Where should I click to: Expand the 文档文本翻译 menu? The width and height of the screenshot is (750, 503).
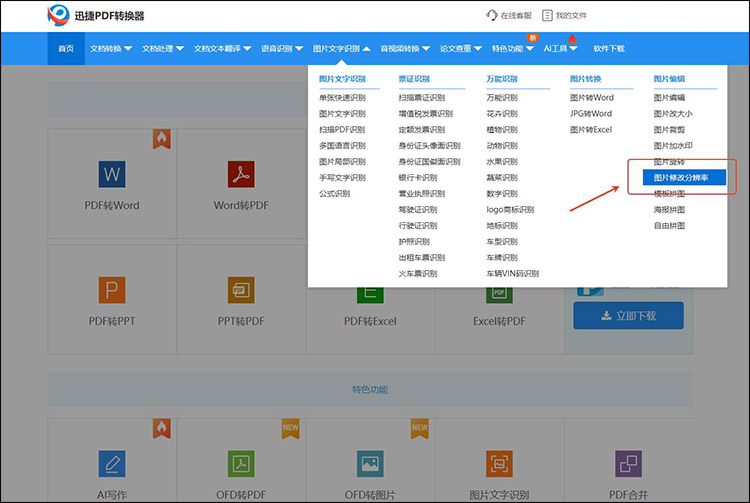(222, 48)
